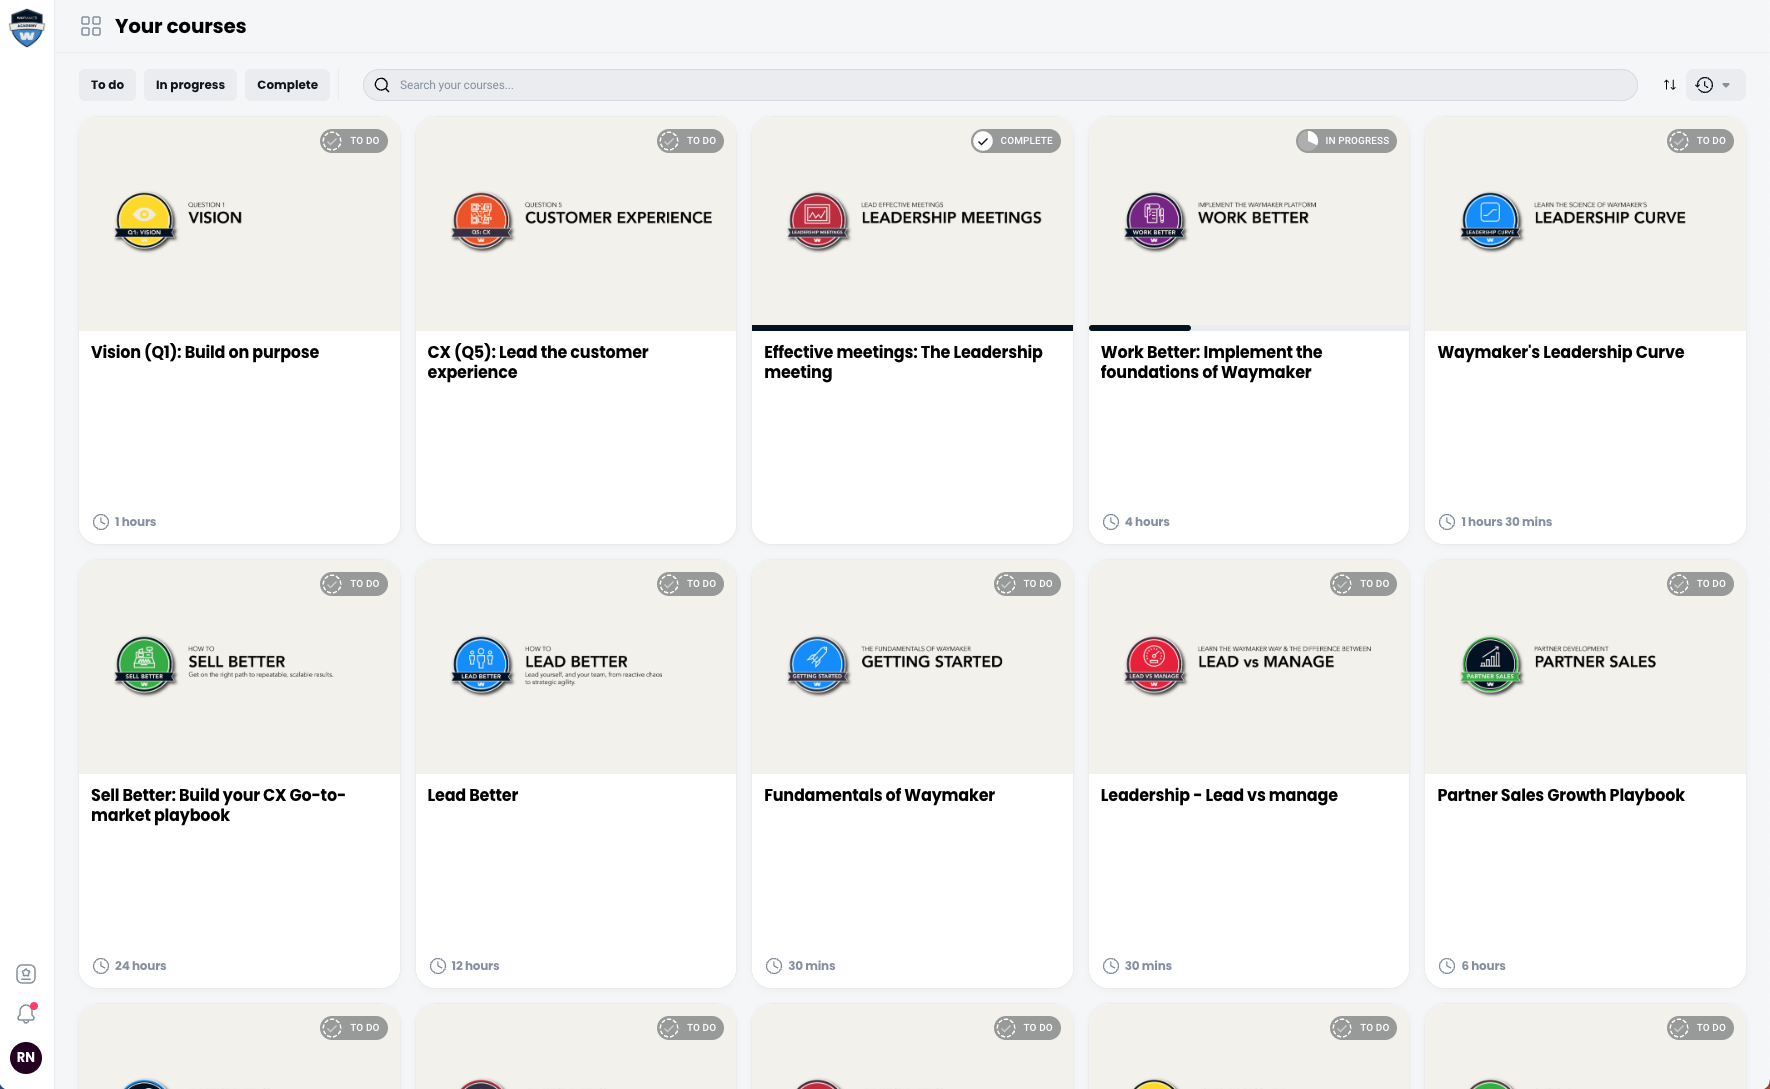Click TO DO badge on Vision card
The image size is (1770, 1089).
tap(354, 141)
